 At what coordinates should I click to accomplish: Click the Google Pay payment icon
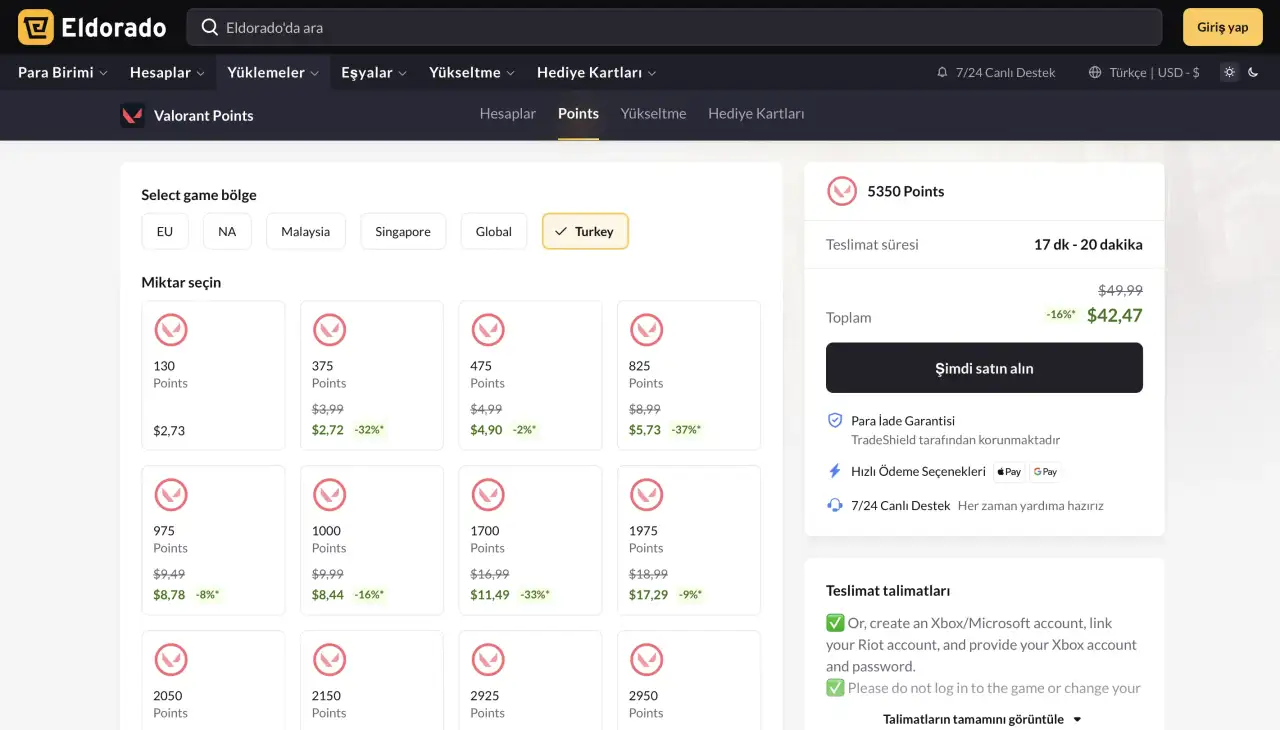point(1045,472)
